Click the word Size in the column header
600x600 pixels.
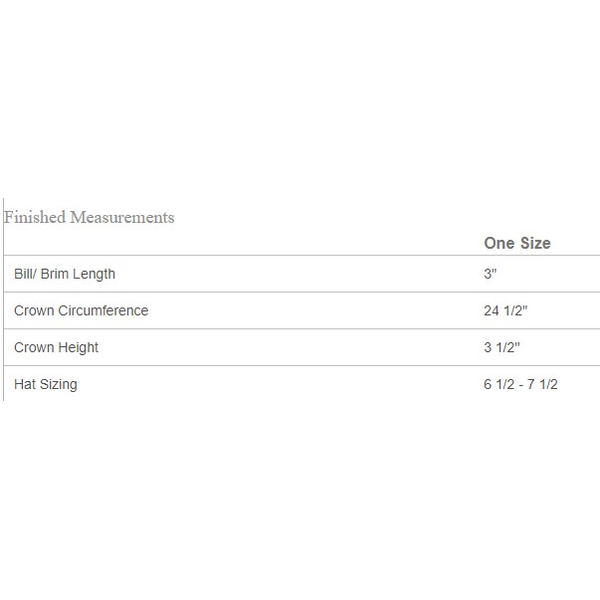[x=535, y=243]
